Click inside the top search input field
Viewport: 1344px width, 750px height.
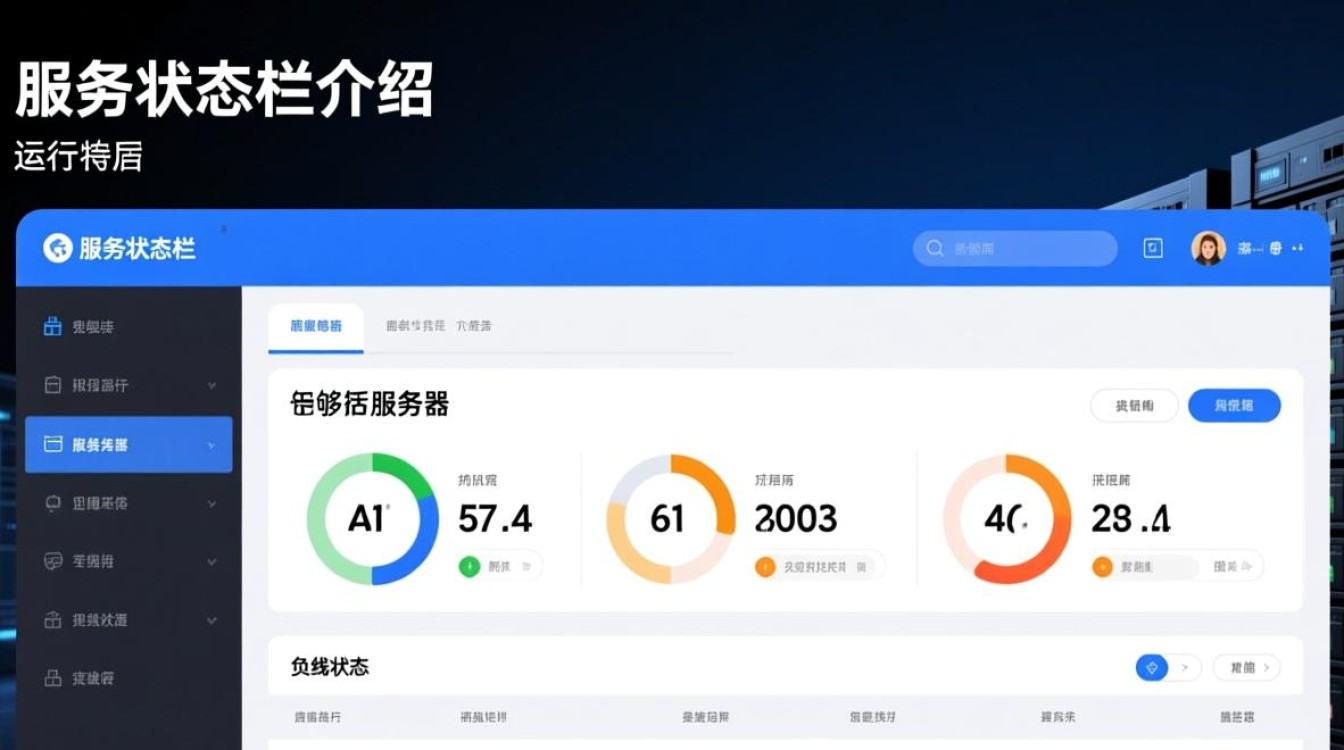[1014, 247]
